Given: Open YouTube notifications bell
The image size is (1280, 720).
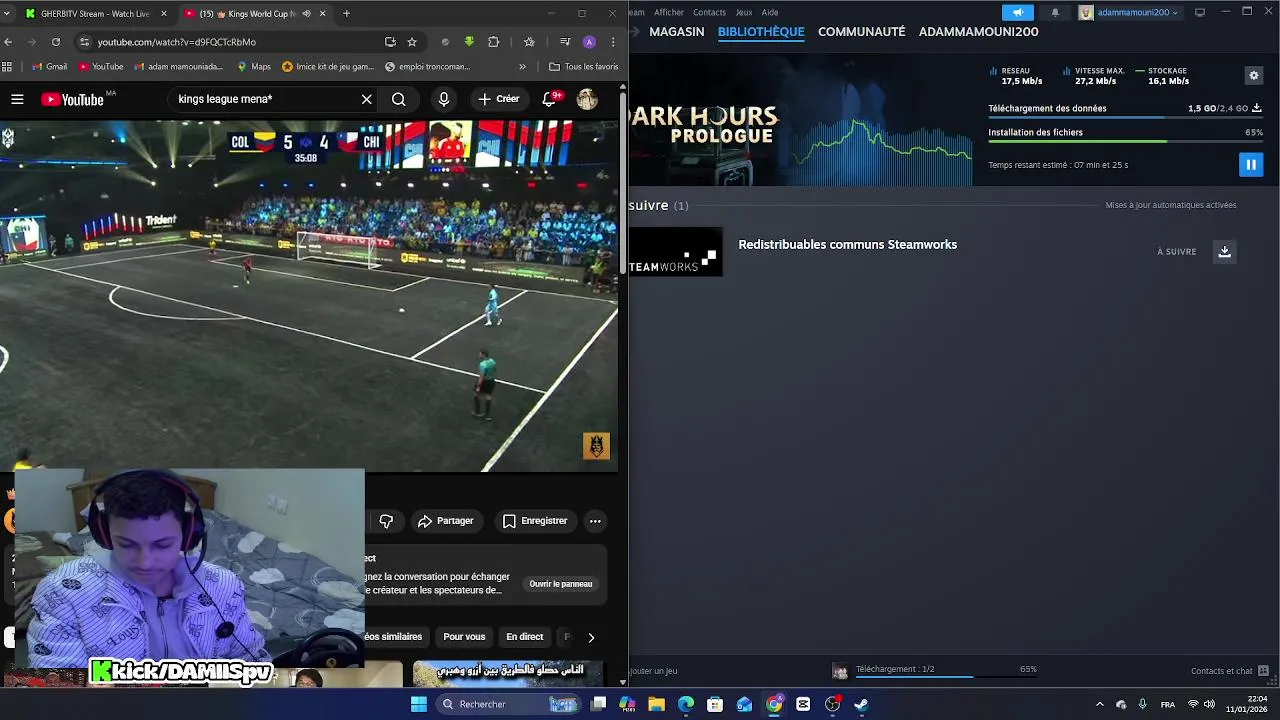Looking at the screenshot, I should click(550, 99).
